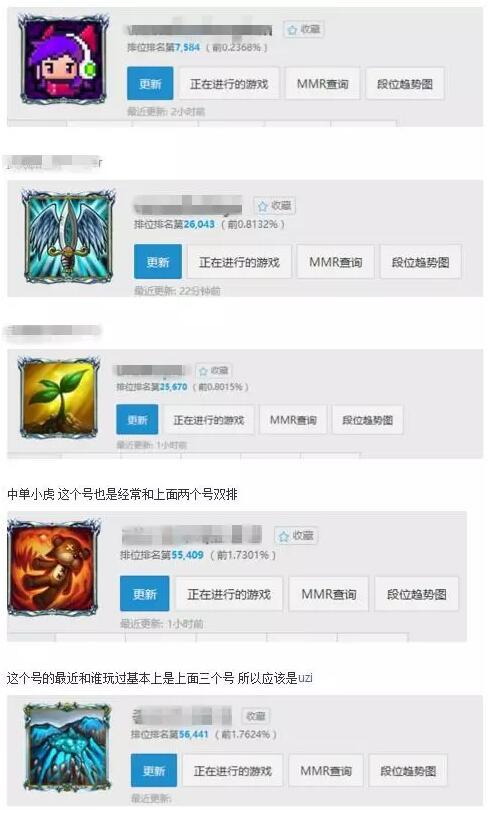494x819 pixels.
Task: Click the purple-haired pixel character avatar
Action: [64, 60]
